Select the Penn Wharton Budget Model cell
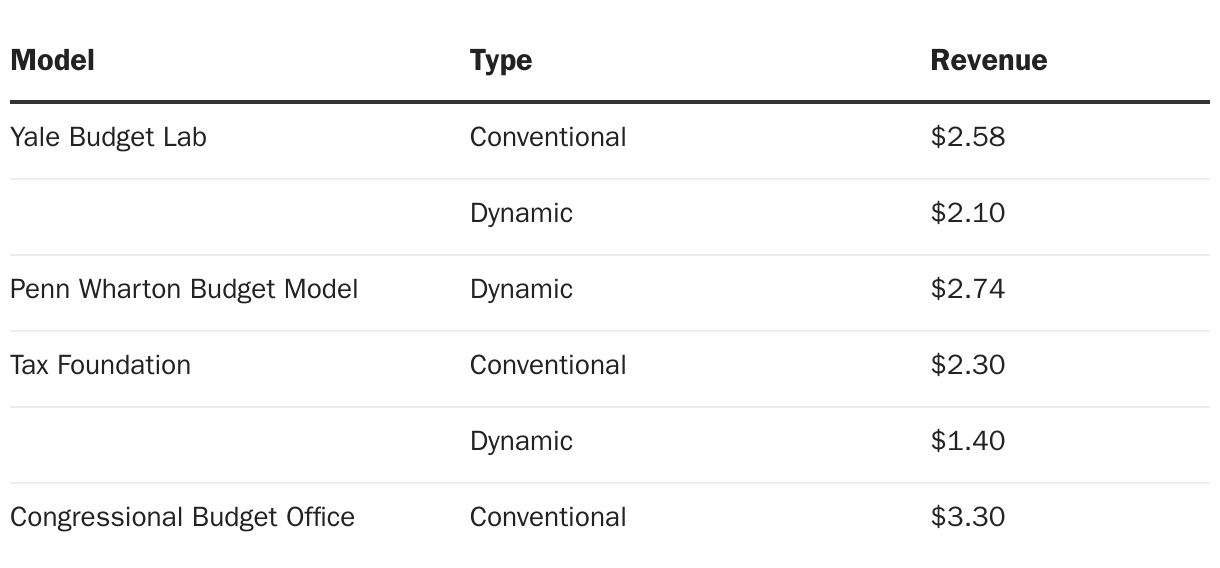Viewport: 1220px width, 568px height. tap(184, 289)
